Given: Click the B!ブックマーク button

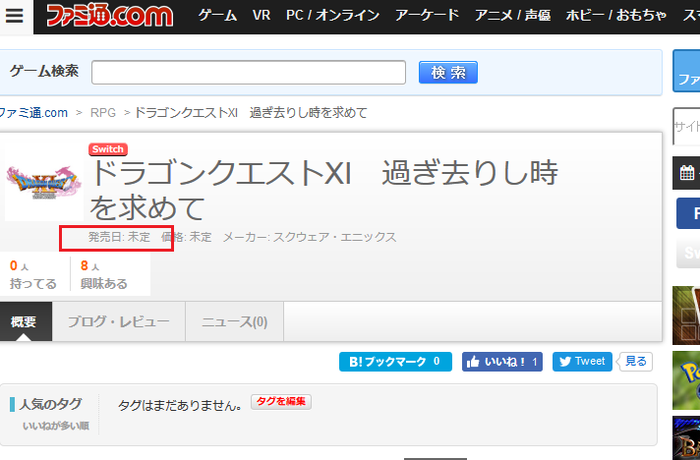Looking at the screenshot, I should coord(395,362).
